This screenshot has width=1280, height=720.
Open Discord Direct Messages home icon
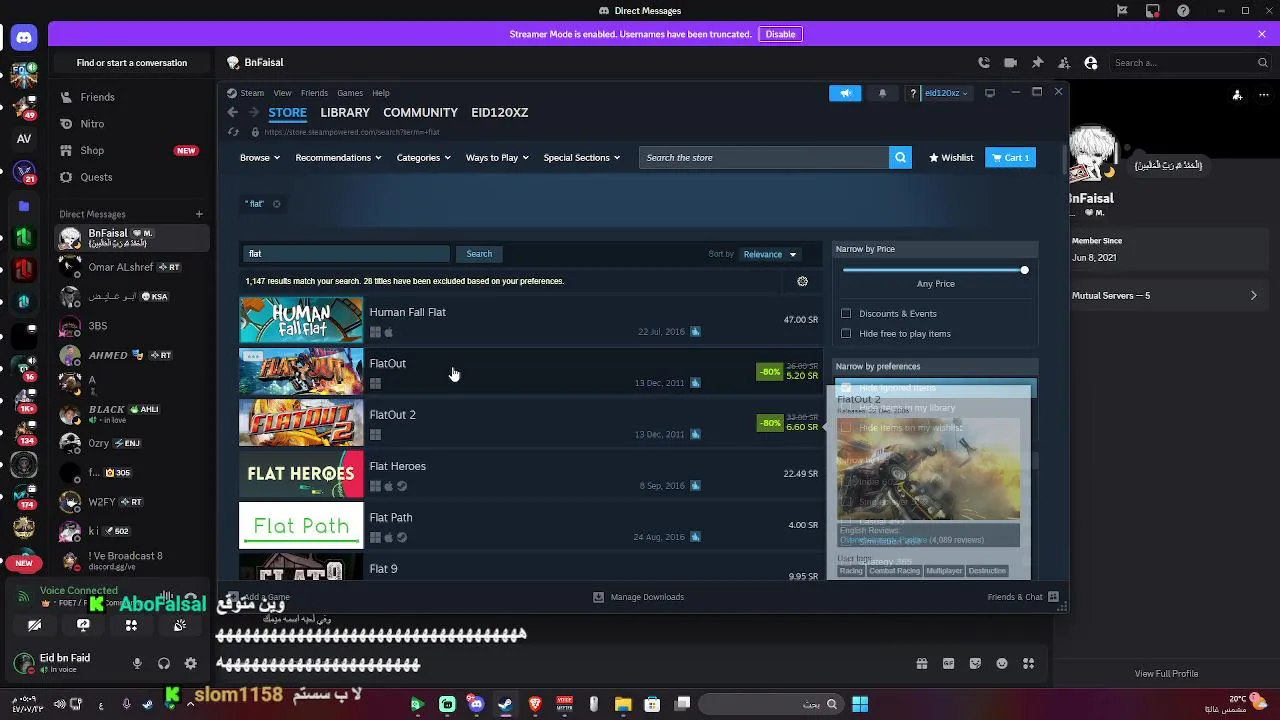tap(24, 37)
